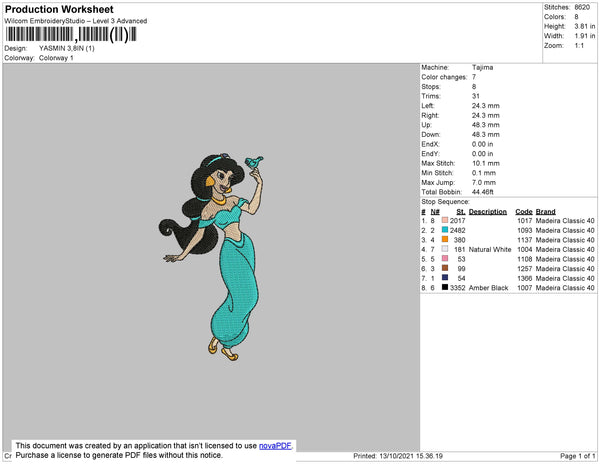Select the Up value 48.3 mm

486,125
